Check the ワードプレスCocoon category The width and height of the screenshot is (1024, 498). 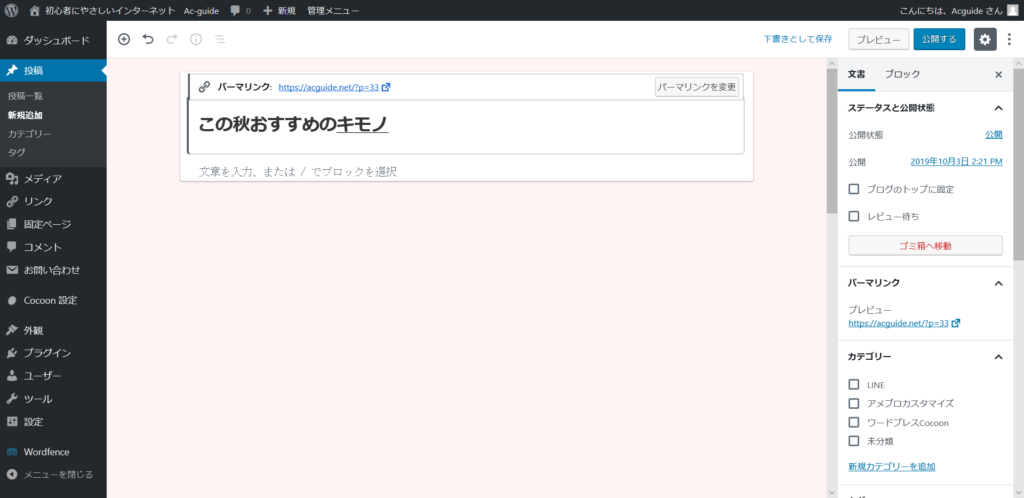pyautogui.click(x=854, y=422)
